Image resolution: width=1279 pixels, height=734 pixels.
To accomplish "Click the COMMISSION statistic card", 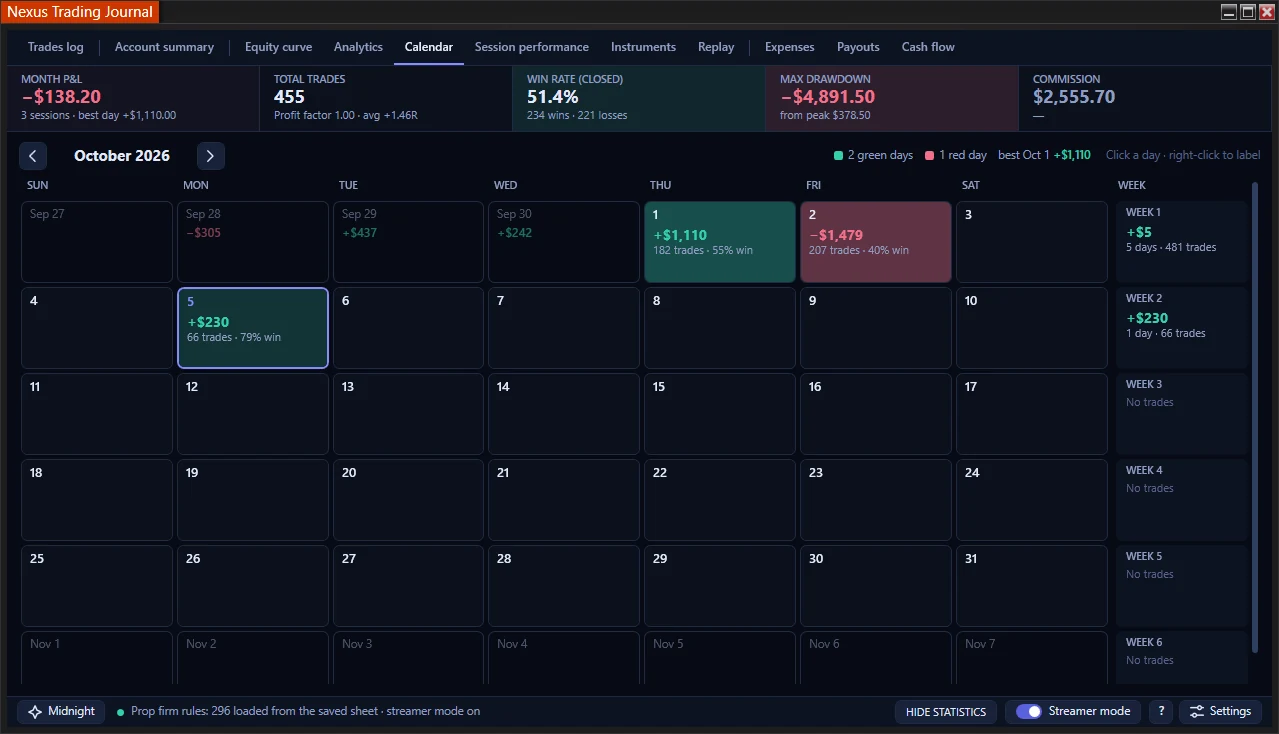I will tap(1145, 99).
